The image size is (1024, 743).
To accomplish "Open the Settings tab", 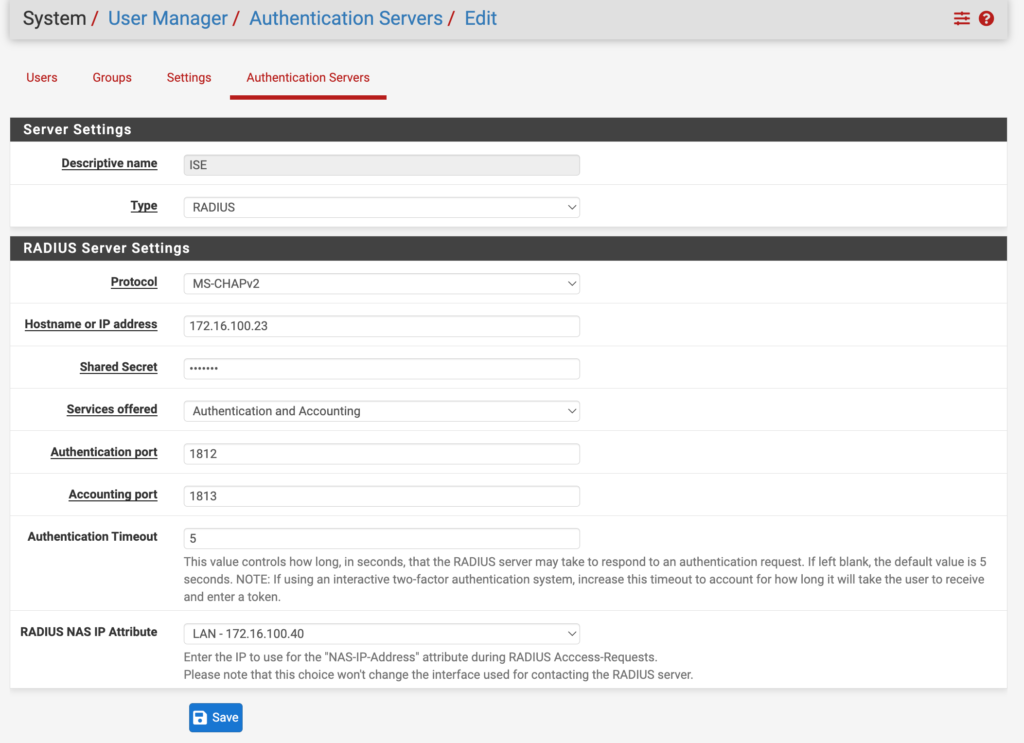I will pyautogui.click(x=188, y=77).
